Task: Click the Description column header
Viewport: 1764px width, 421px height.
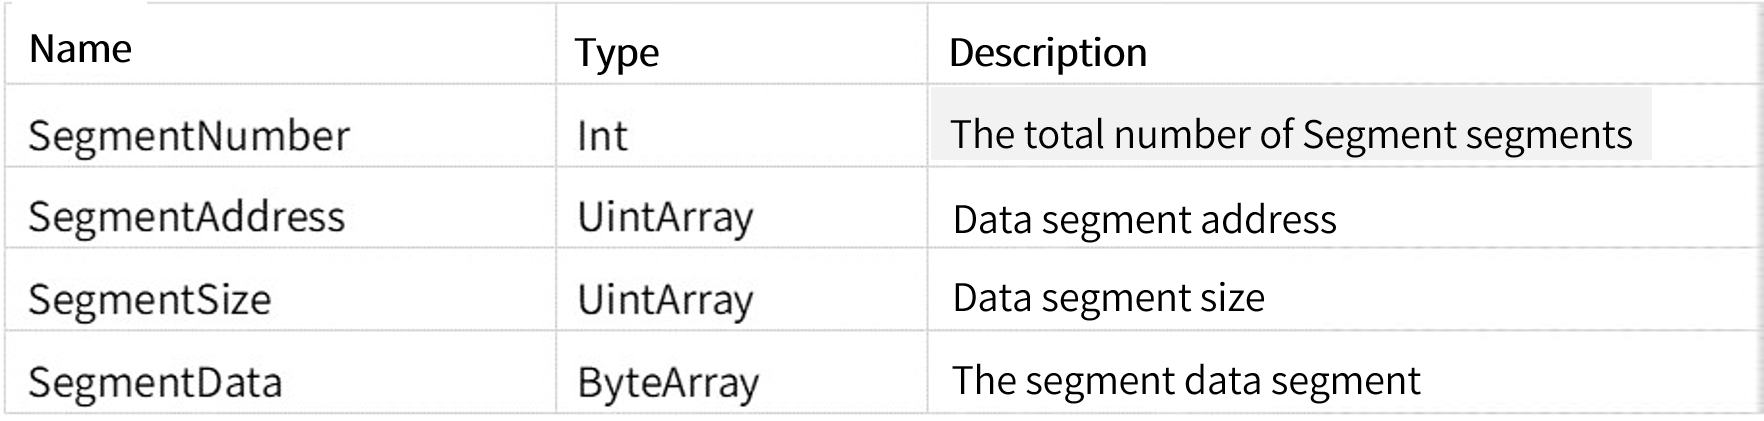Action: click(1047, 52)
